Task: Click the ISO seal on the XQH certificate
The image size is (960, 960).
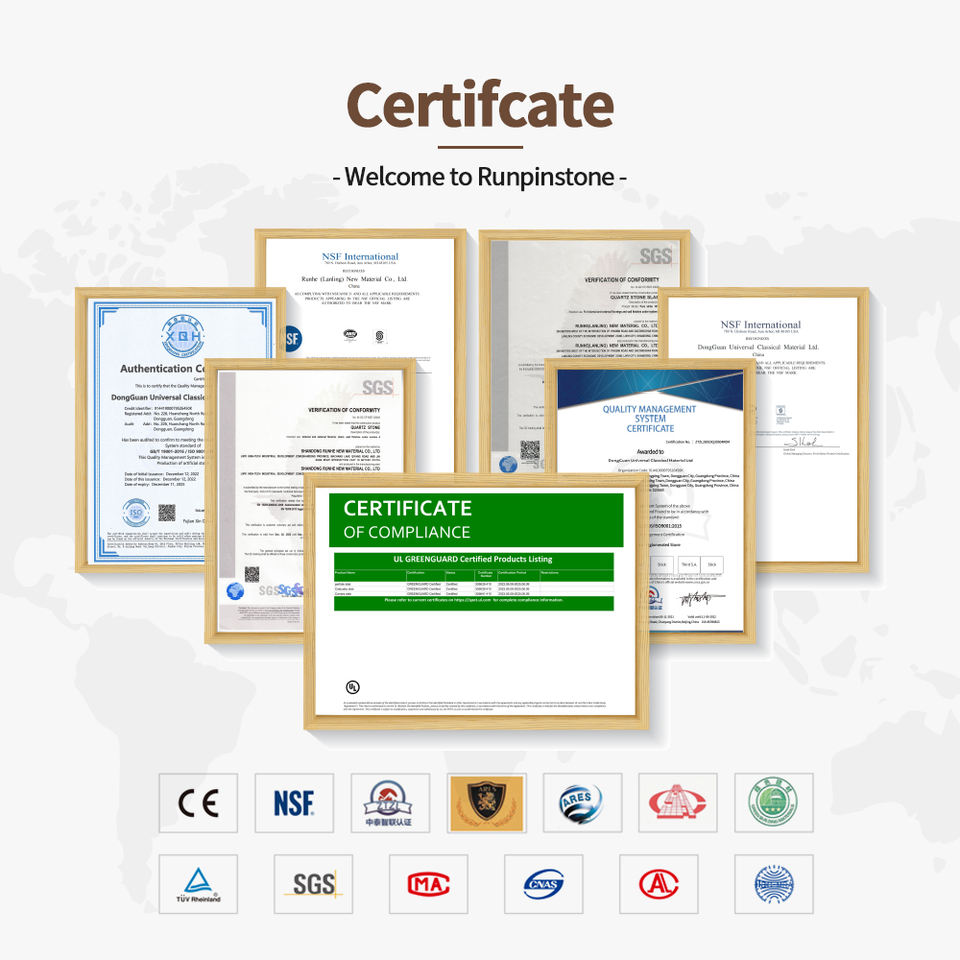Action: (x=136, y=512)
